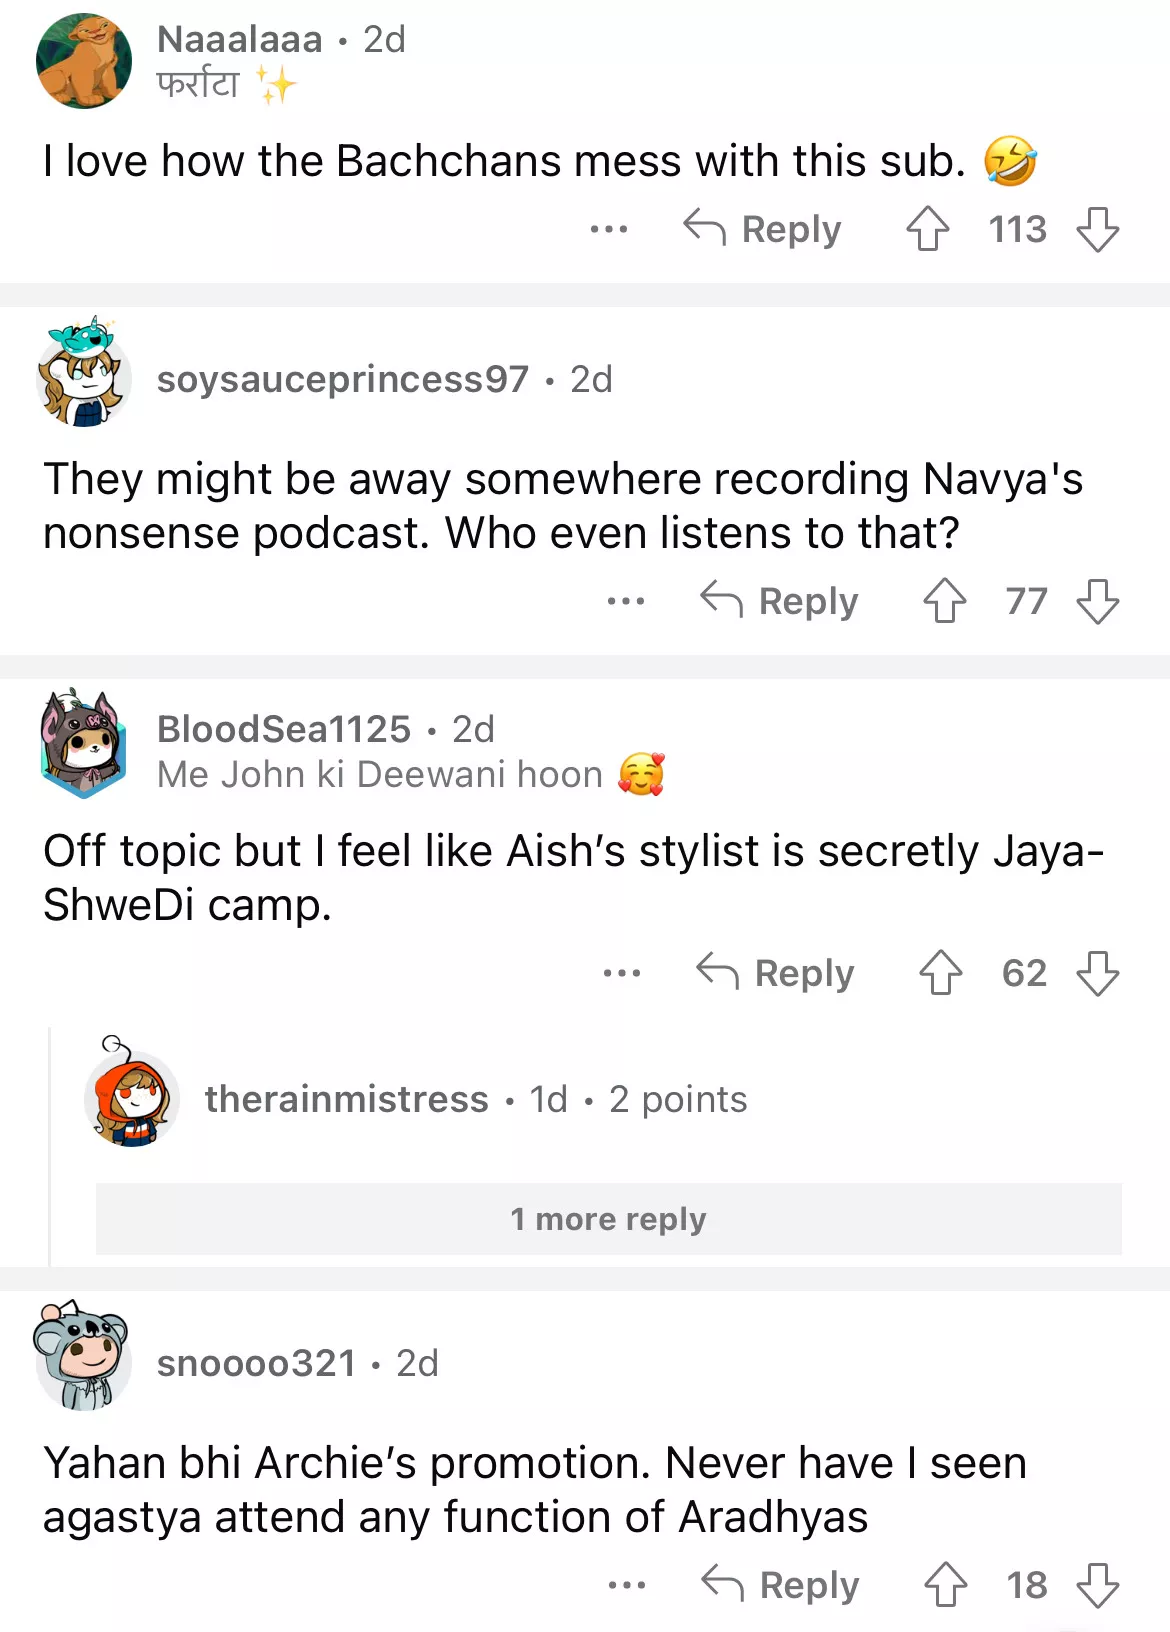Expand therainmistress's collapsed comment
The image size is (1170, 1632).
pos(475,1099)
